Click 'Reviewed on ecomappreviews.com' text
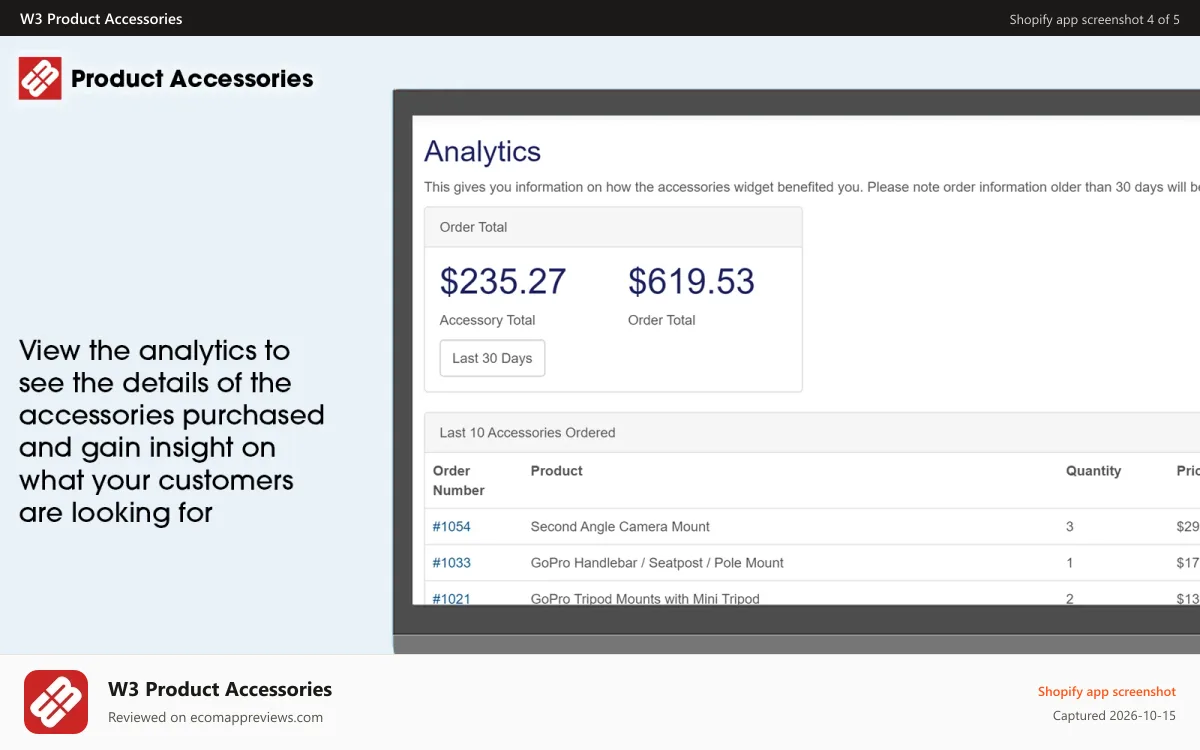 [215, 717]
